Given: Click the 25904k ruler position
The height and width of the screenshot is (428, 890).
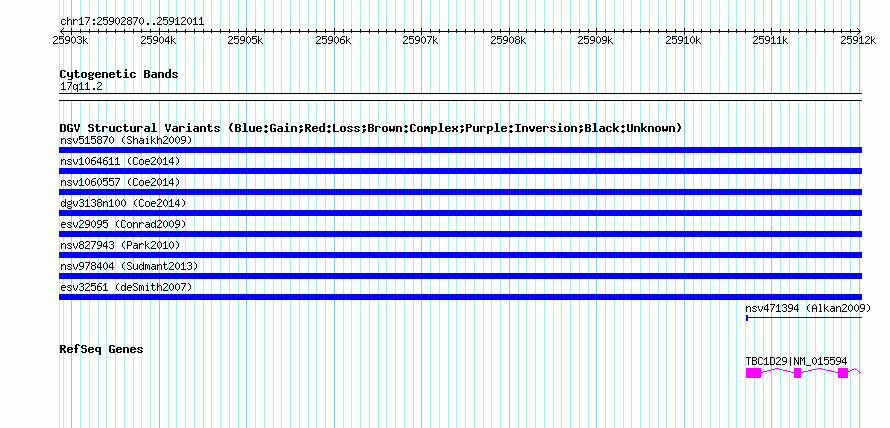Looking at the screenshot, I should coord(158,40).
